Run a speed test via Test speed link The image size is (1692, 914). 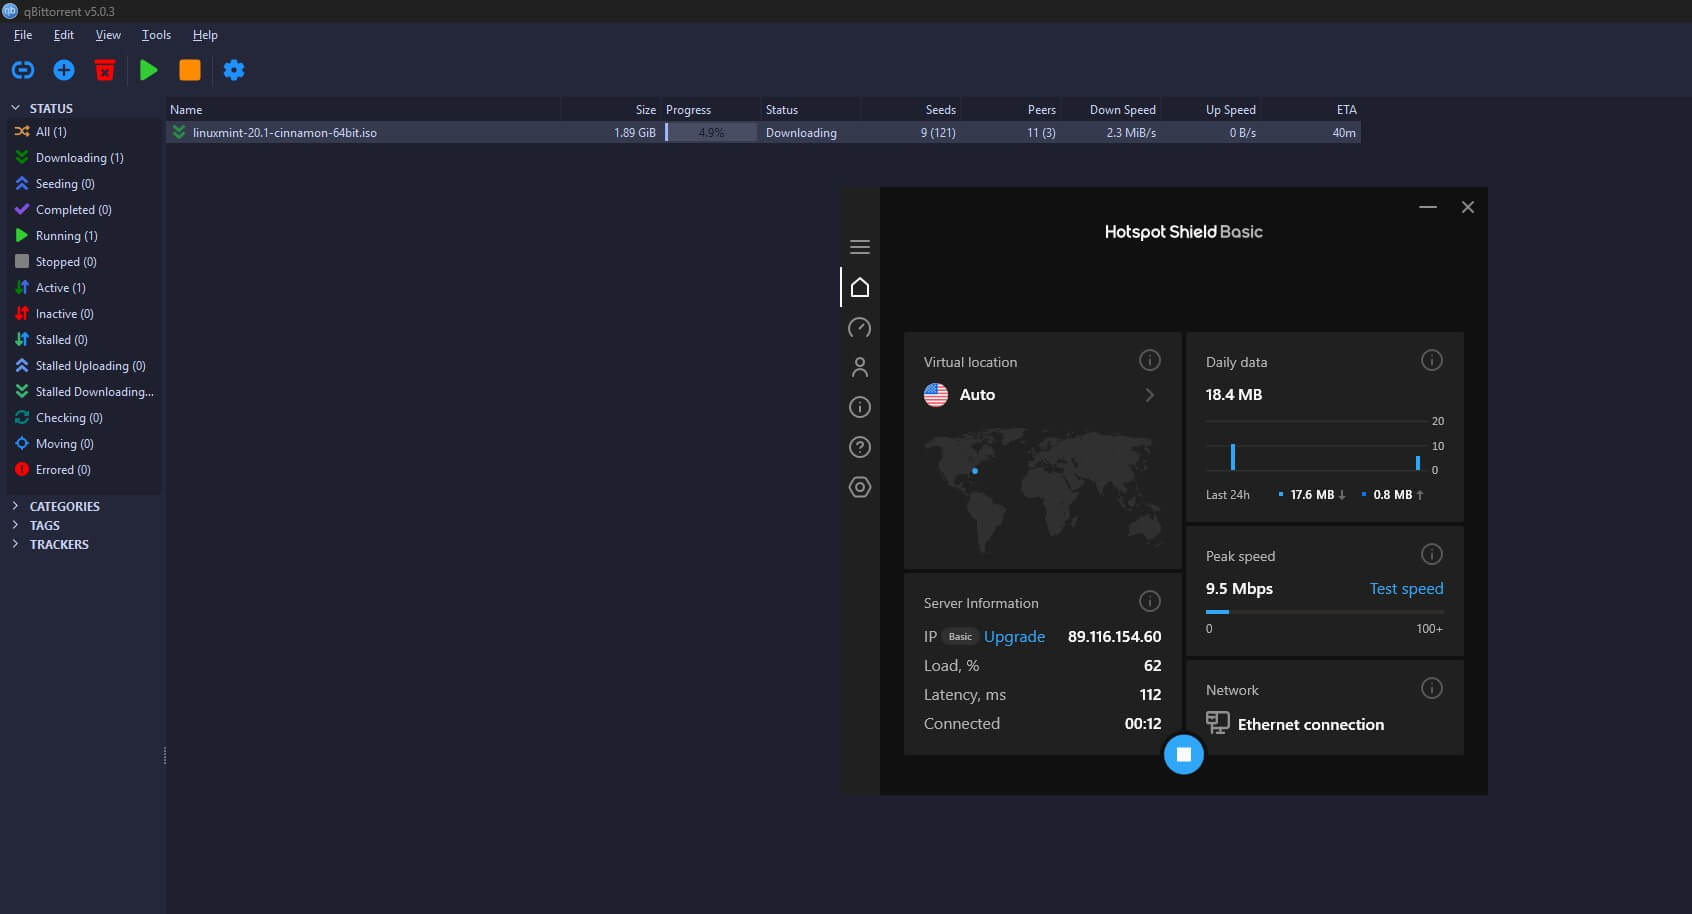pyautogui.click(x=1406, y=588)
